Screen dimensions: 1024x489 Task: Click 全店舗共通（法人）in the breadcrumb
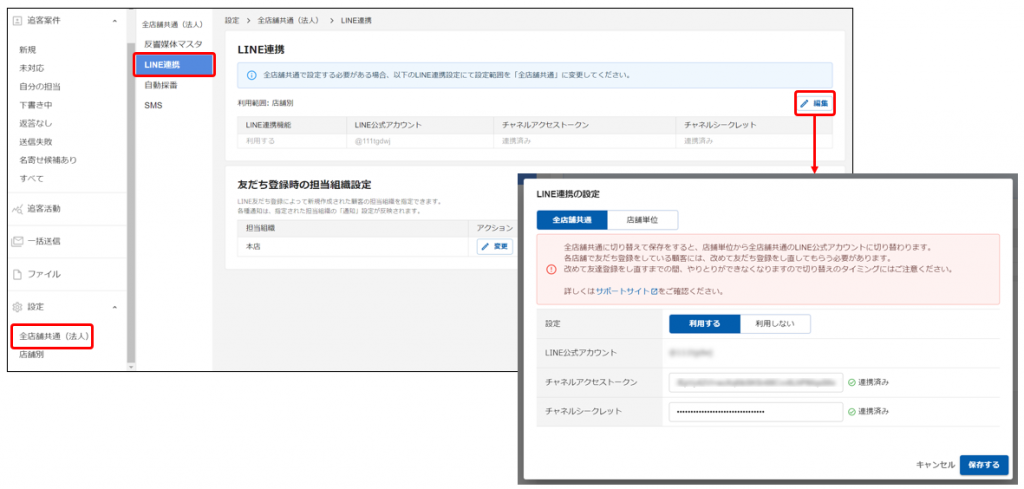(288, 21)
